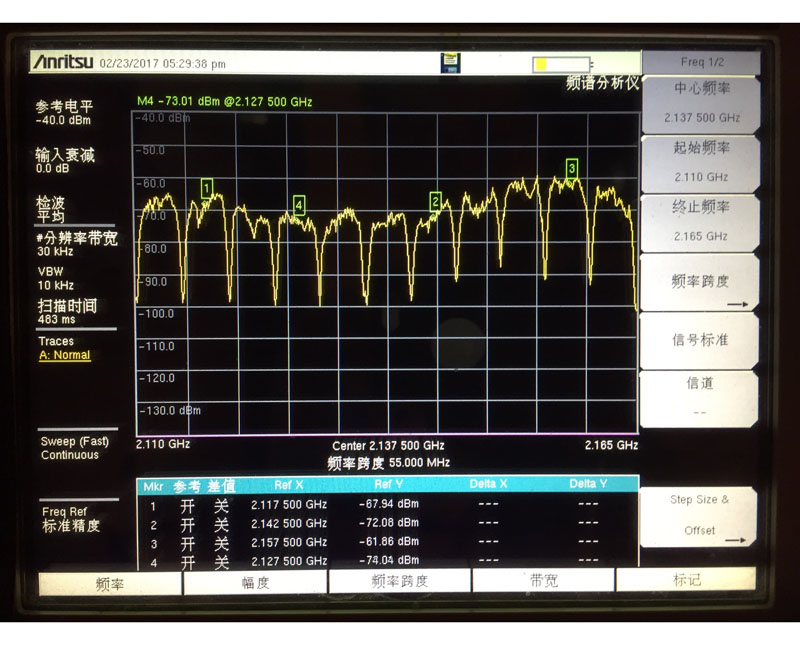Click the 输入衰减 0.0 dB setting
The width and height of the screenshot is (800, 645).
[65, 160]
